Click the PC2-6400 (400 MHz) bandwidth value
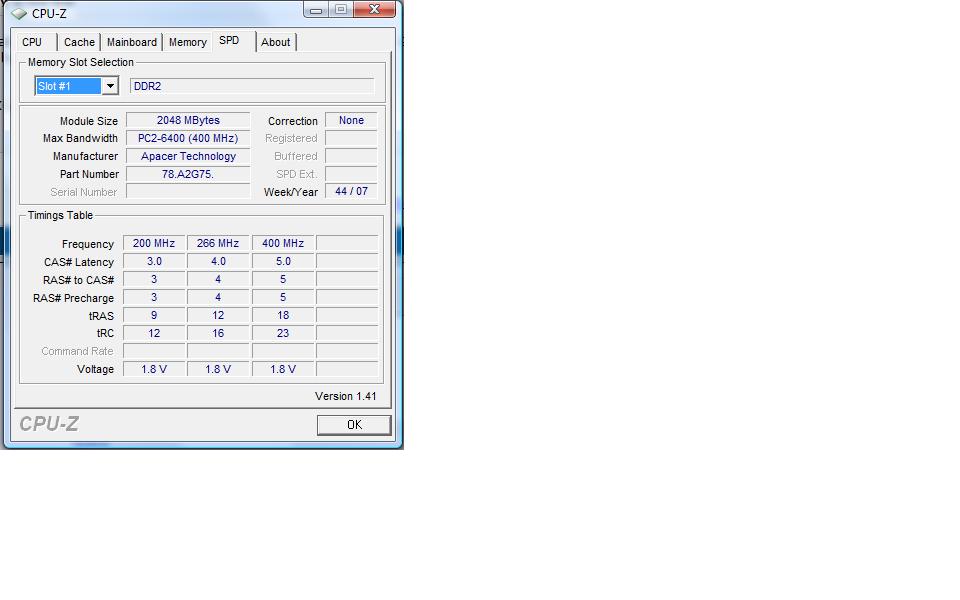Image resolution: width=960 pixels, height=600 pixels. [188, 138]
